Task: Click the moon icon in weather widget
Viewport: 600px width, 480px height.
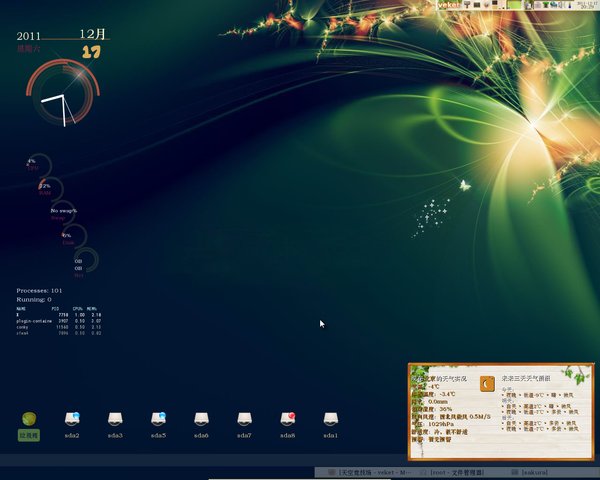Action: click(x=486, y=382)
